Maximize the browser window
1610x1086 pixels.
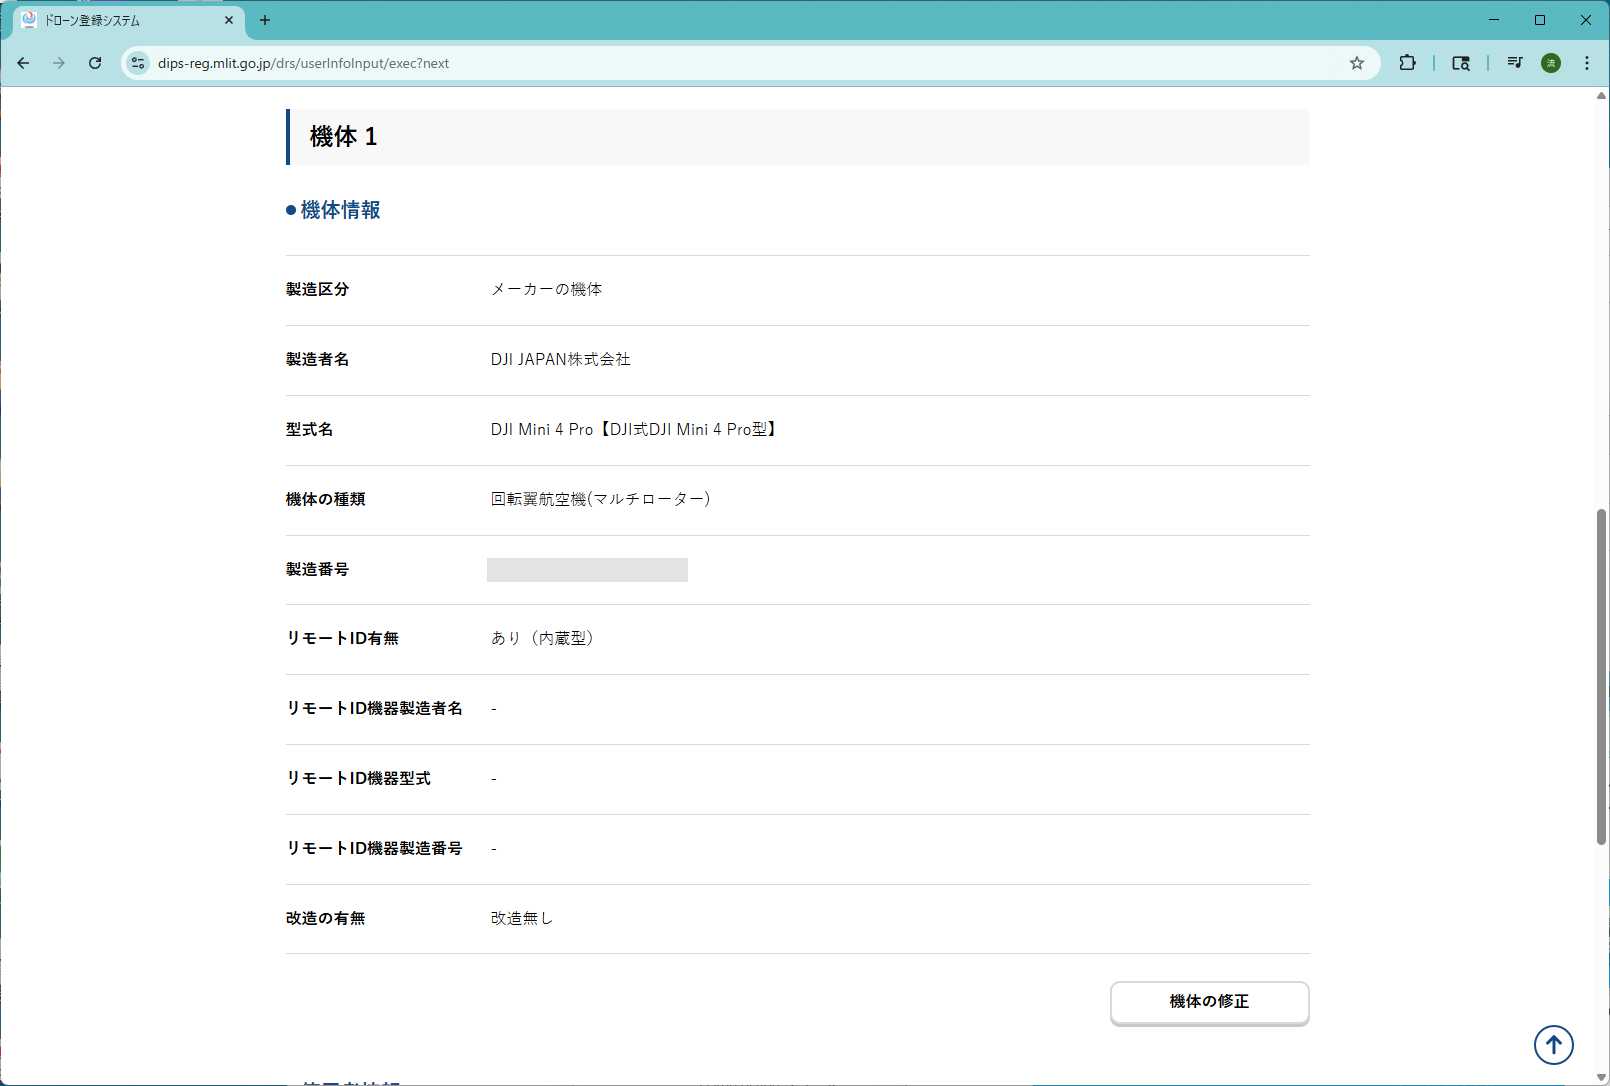(x=1540, y=20)
